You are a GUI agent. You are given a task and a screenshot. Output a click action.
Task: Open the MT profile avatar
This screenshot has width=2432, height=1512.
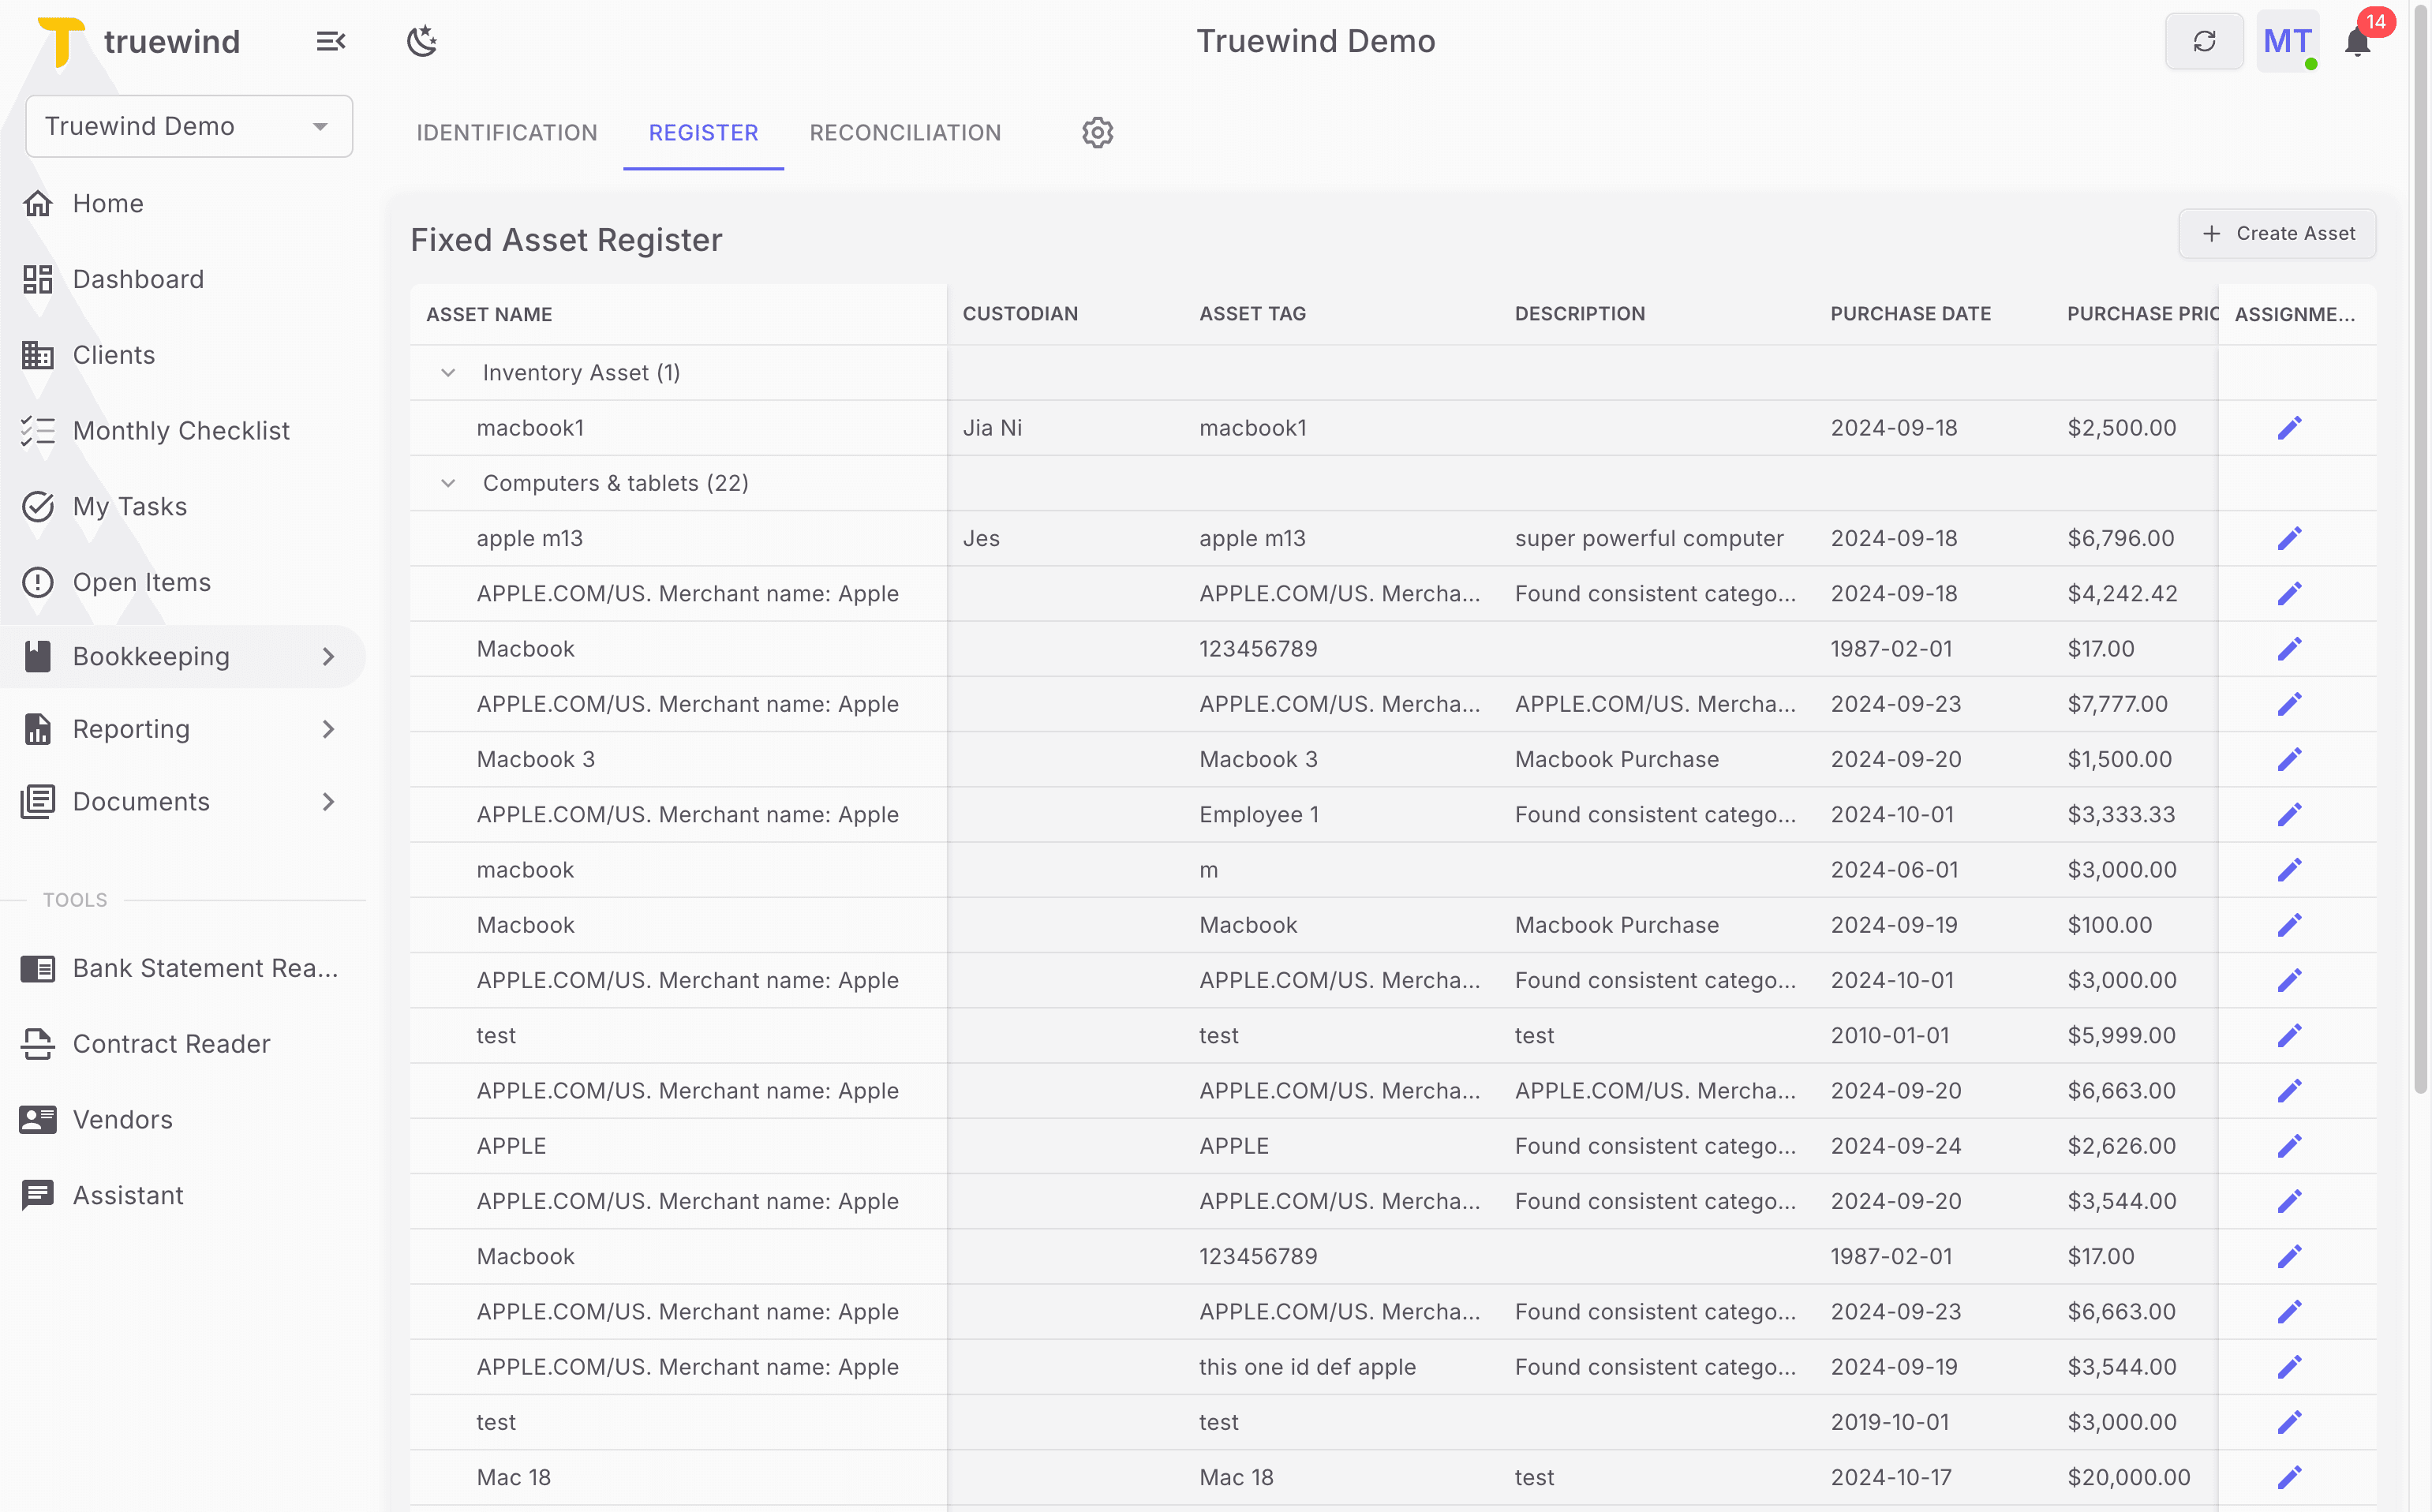pyautogui.click(x=2288, y=41)
